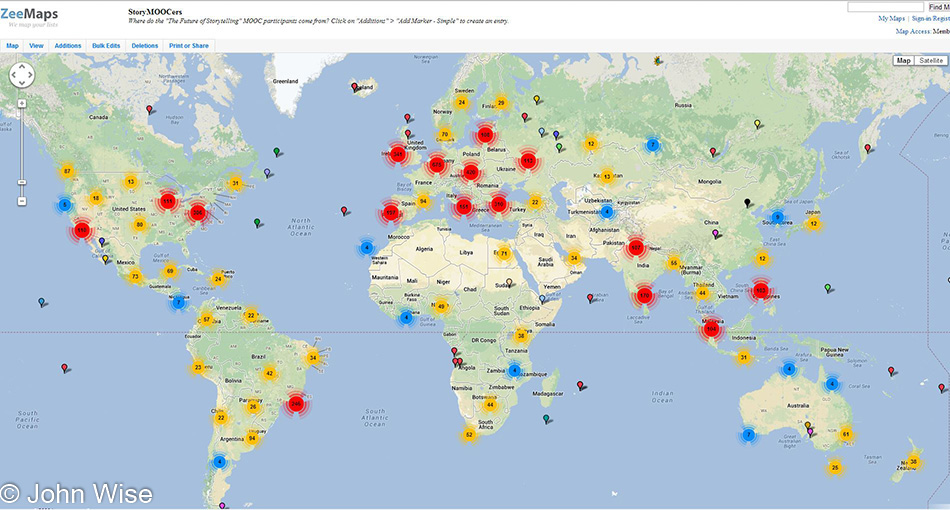Click the magenta pin marker in central China
950x510 pixels.
point(716,234)
